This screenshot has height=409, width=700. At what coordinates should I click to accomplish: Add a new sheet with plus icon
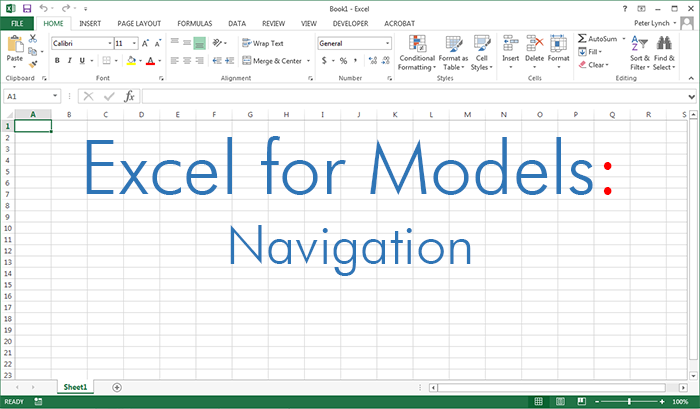point(117,387)
